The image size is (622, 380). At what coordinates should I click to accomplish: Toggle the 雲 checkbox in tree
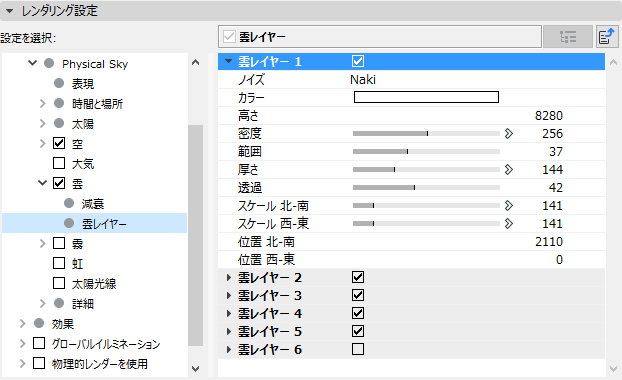point(59,183)
